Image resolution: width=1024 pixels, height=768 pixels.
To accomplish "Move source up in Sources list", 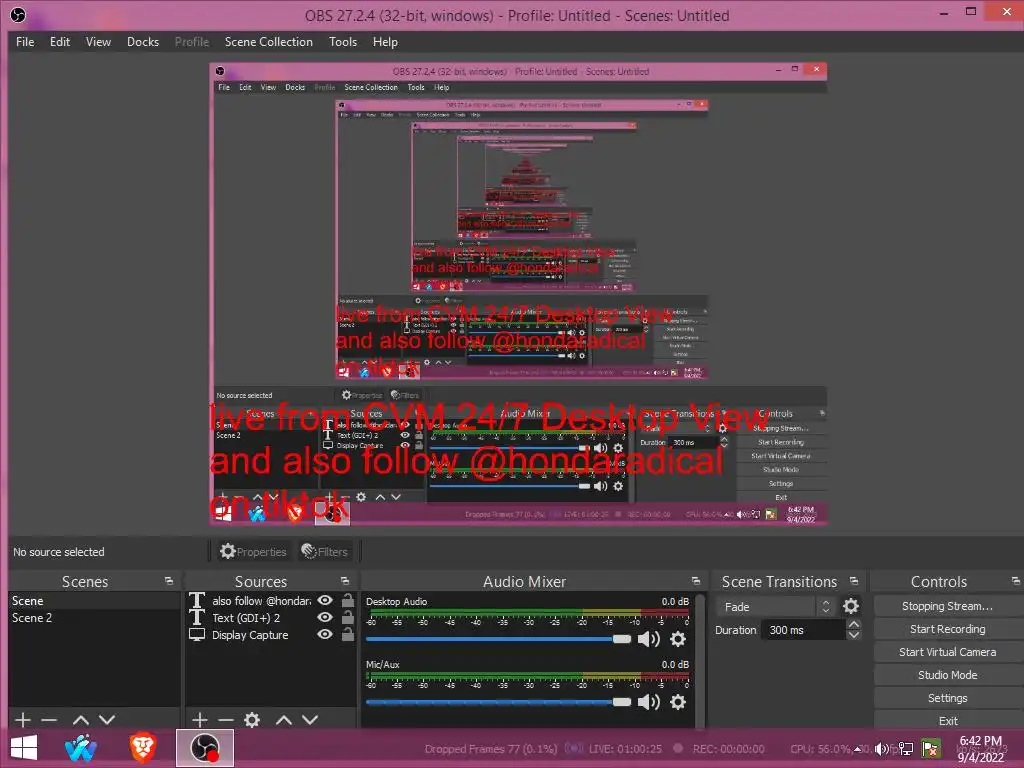I will (x=283, y=720).
